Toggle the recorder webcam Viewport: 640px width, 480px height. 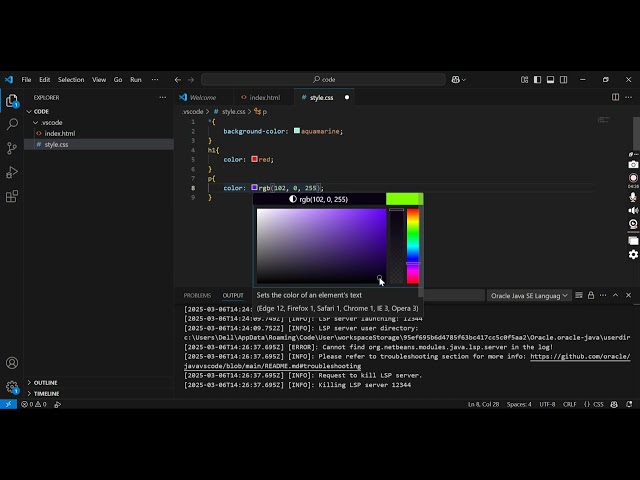click(633, 224)
